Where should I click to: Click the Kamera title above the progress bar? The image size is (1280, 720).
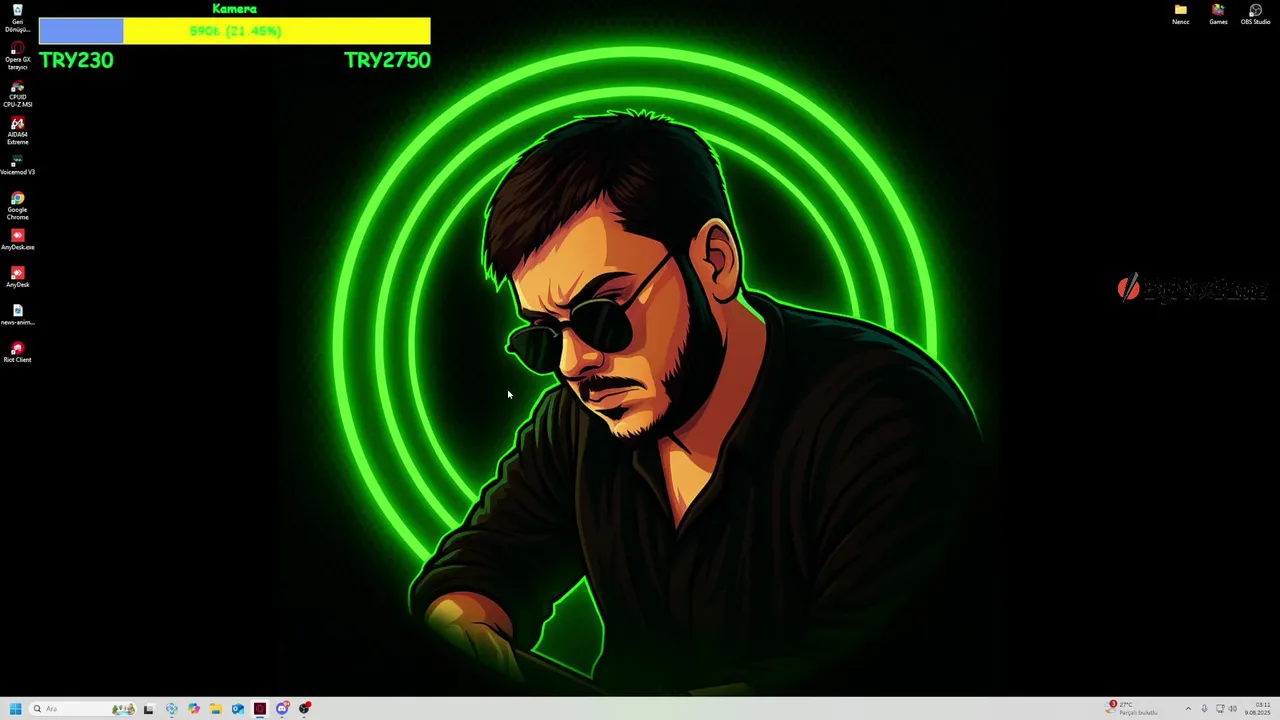pyautogui.click(x=235, y=9)
